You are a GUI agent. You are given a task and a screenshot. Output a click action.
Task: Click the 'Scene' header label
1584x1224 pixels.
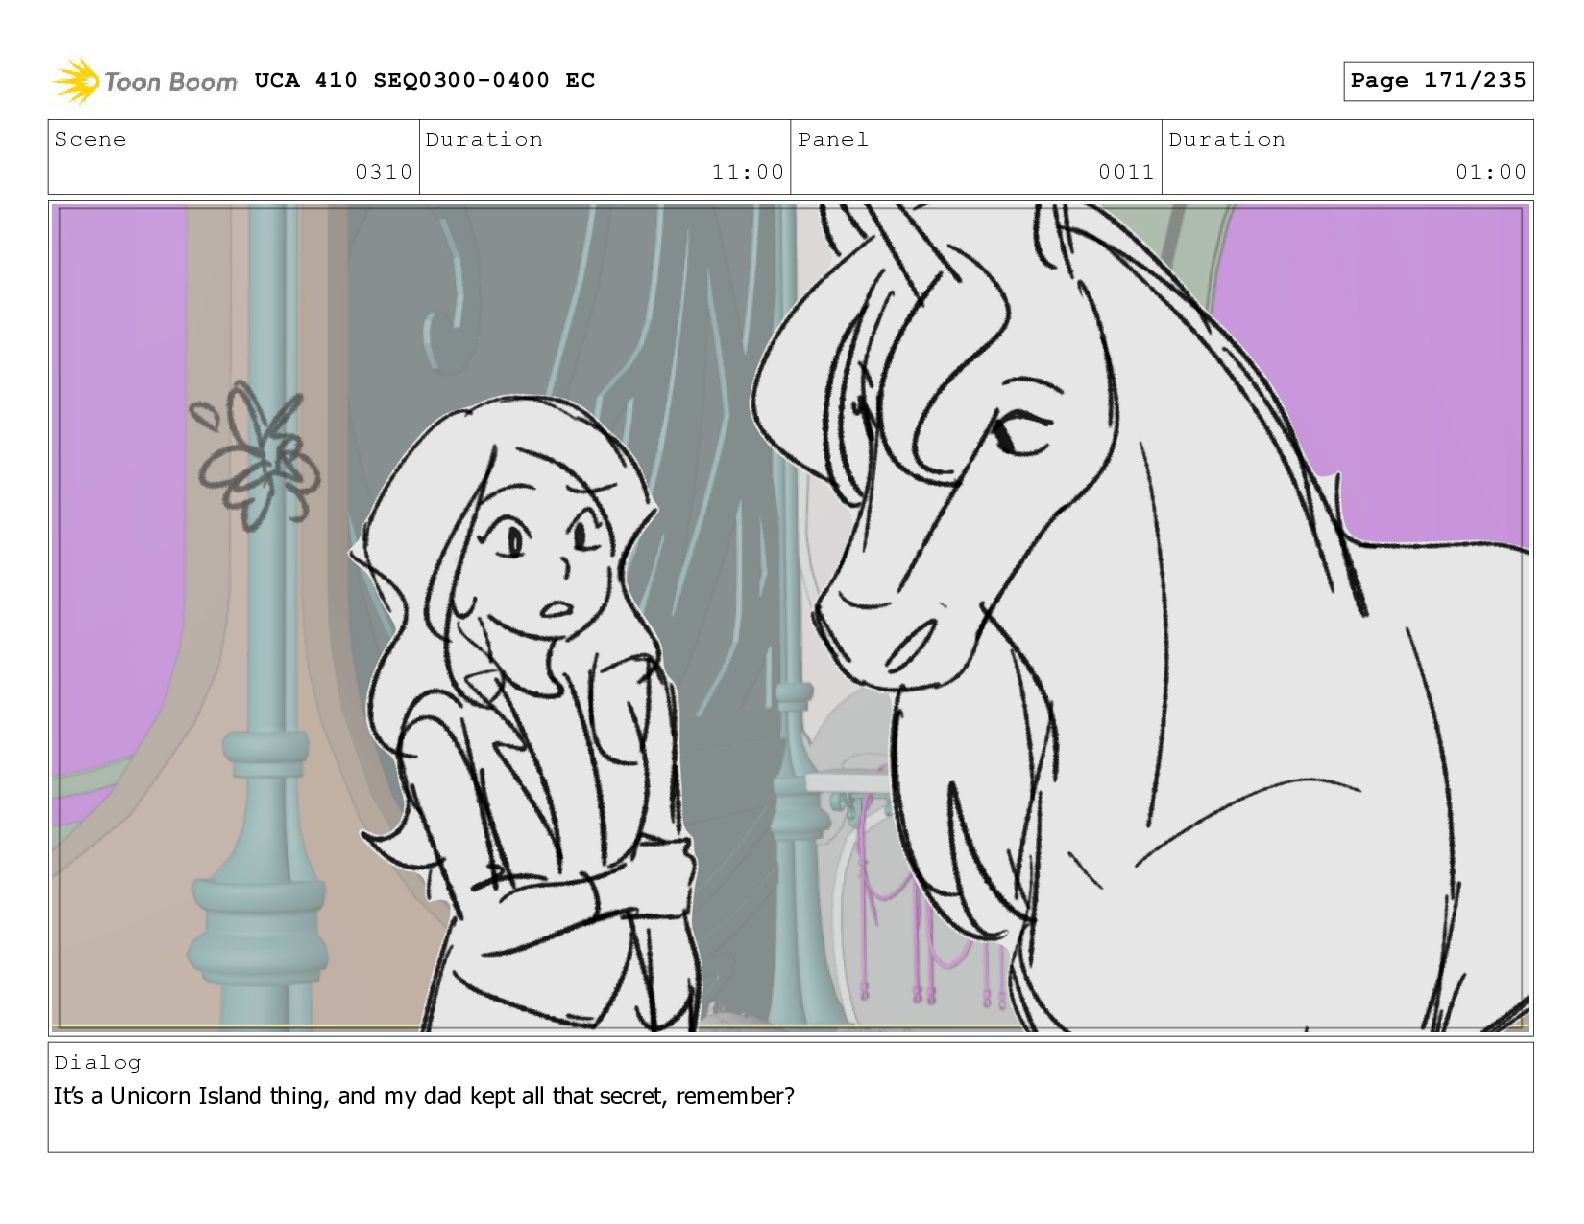[x=90, y=140]
